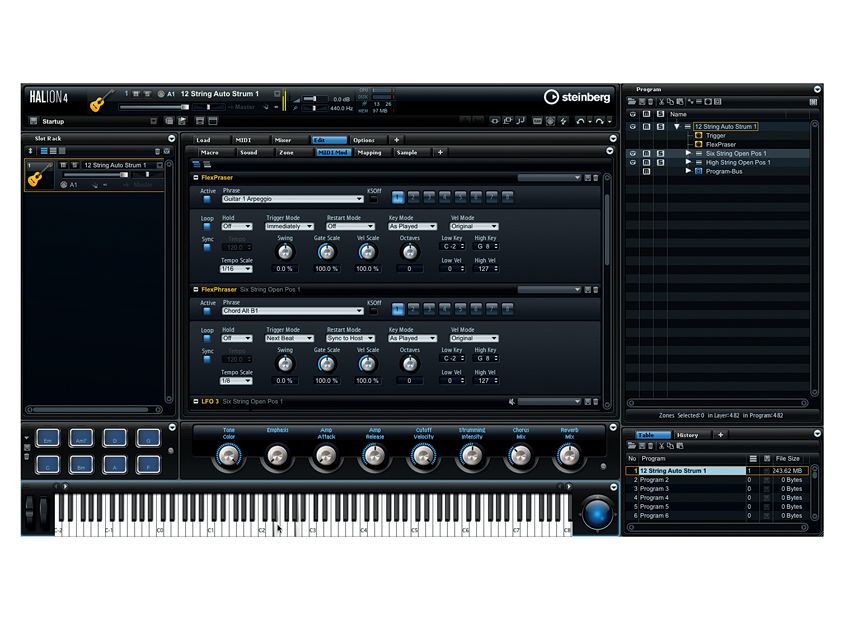850x638 pixels.
Task: Click the columns icon in Program tree toolbar
Action: 813,101
